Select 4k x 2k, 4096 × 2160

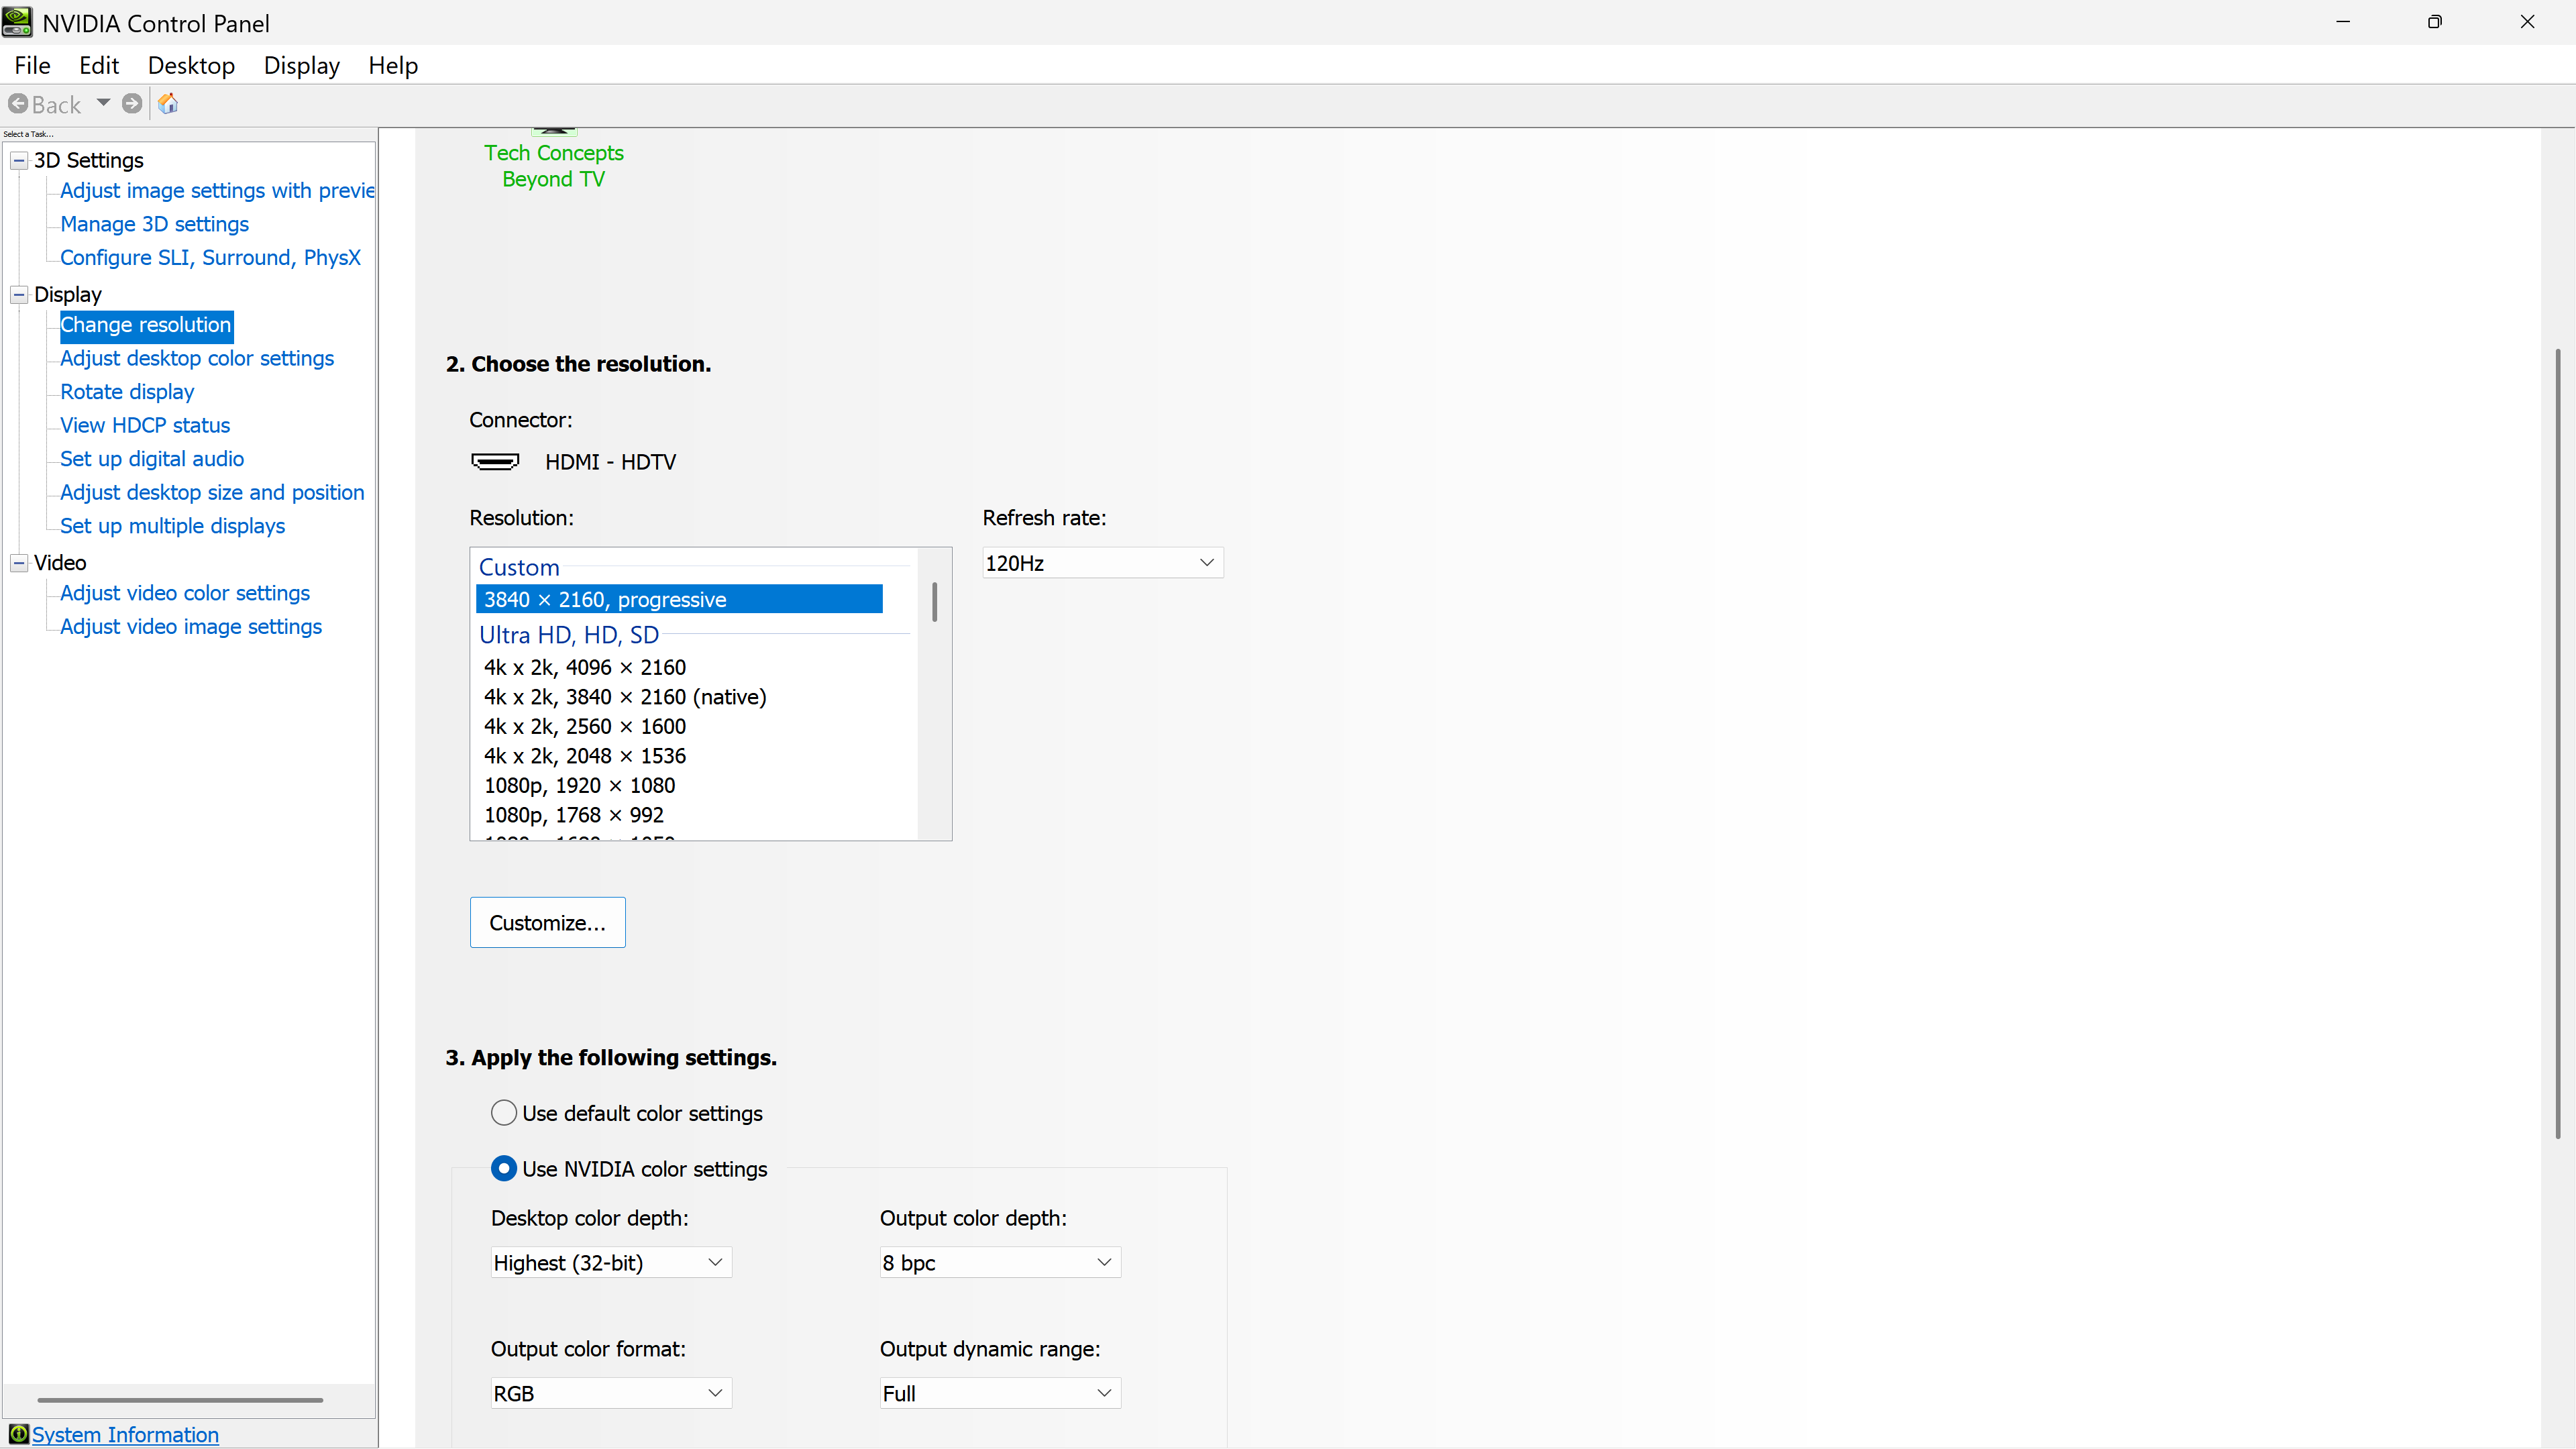585,667
